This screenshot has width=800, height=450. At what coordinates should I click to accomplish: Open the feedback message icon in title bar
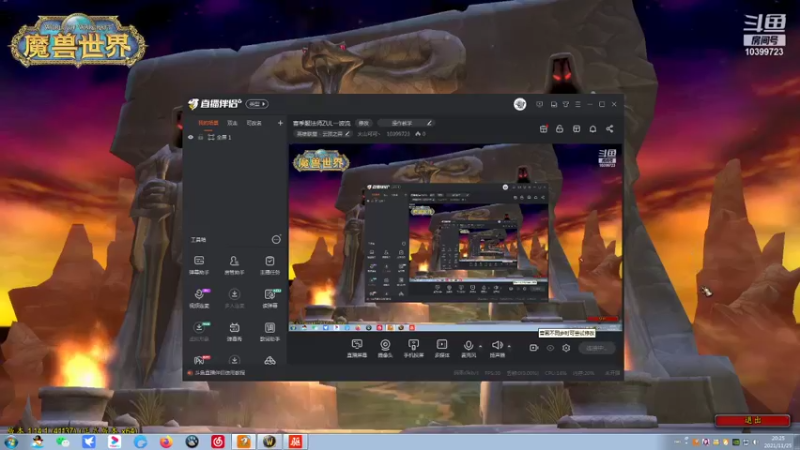[539, 104]
